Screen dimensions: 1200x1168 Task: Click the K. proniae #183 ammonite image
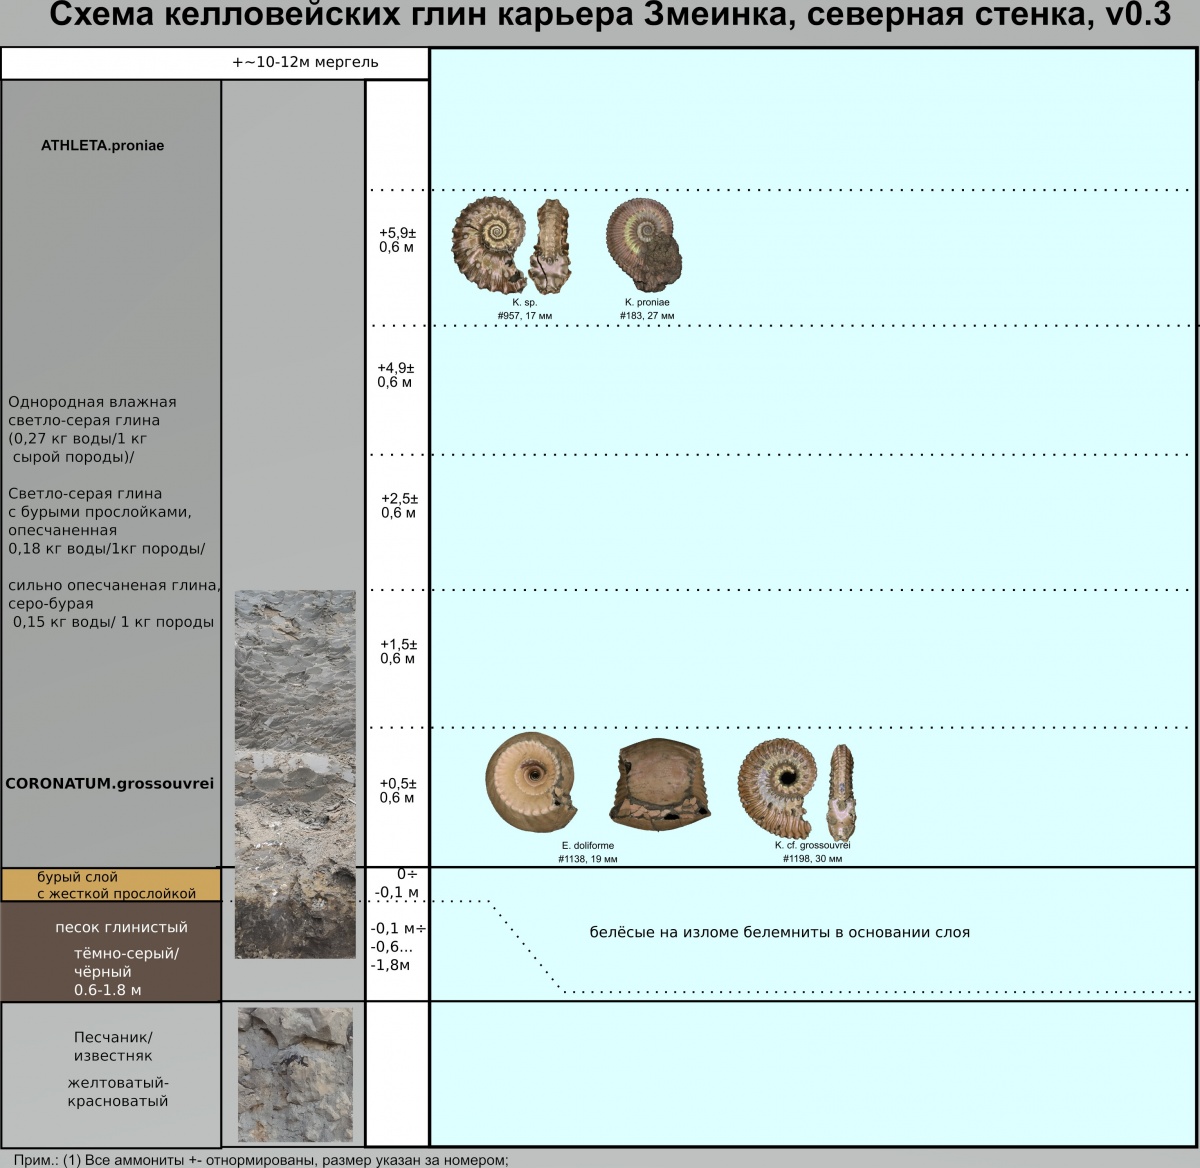[x=645, y=245]
